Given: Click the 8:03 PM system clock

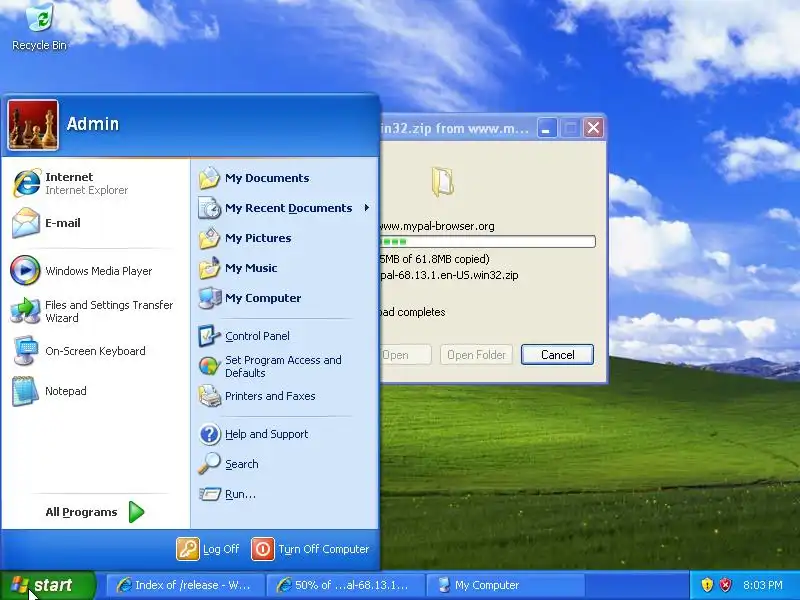Looking at the screenshot, I should pyautogui.click(x=763, y=585).
